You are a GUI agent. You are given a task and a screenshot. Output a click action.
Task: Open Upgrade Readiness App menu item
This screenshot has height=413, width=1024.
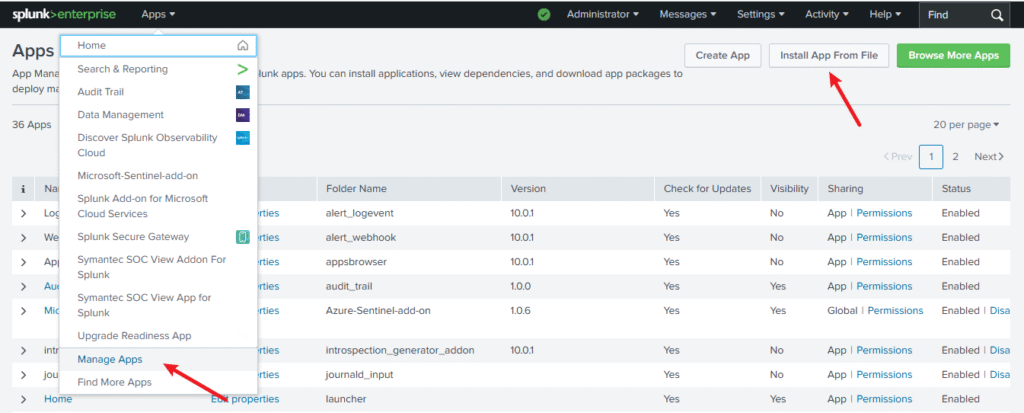tap(134, 336)
